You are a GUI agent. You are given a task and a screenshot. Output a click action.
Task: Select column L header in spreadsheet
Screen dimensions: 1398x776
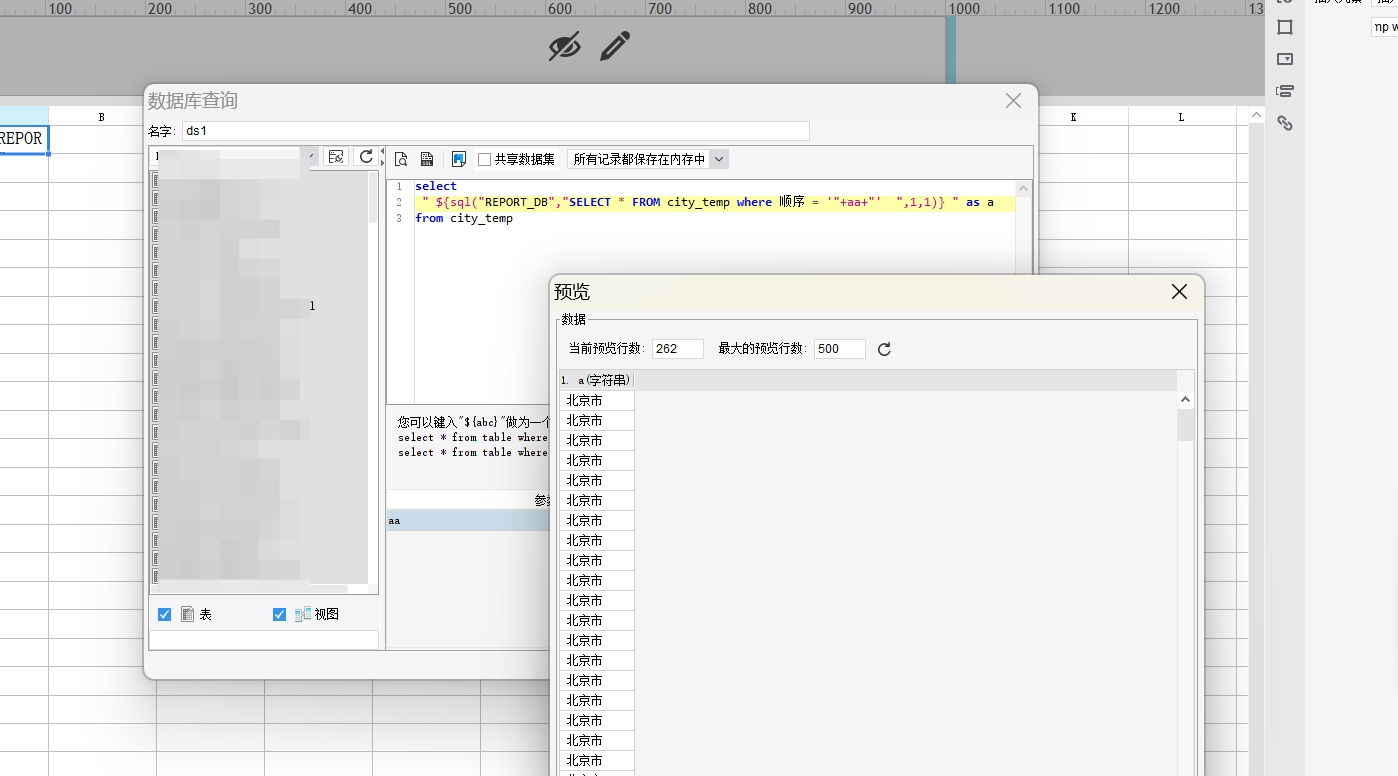[x=1181, y=116]
